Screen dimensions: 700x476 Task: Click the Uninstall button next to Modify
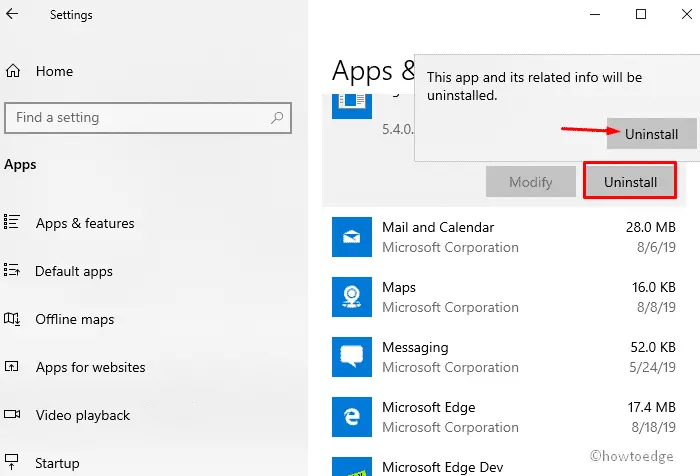630,182
